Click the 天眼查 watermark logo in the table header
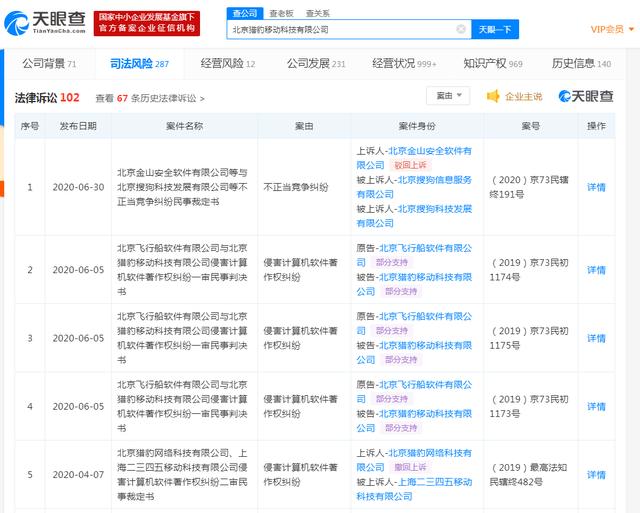The width and height of the screenshot is (640, 513). (x=586, y=96)
